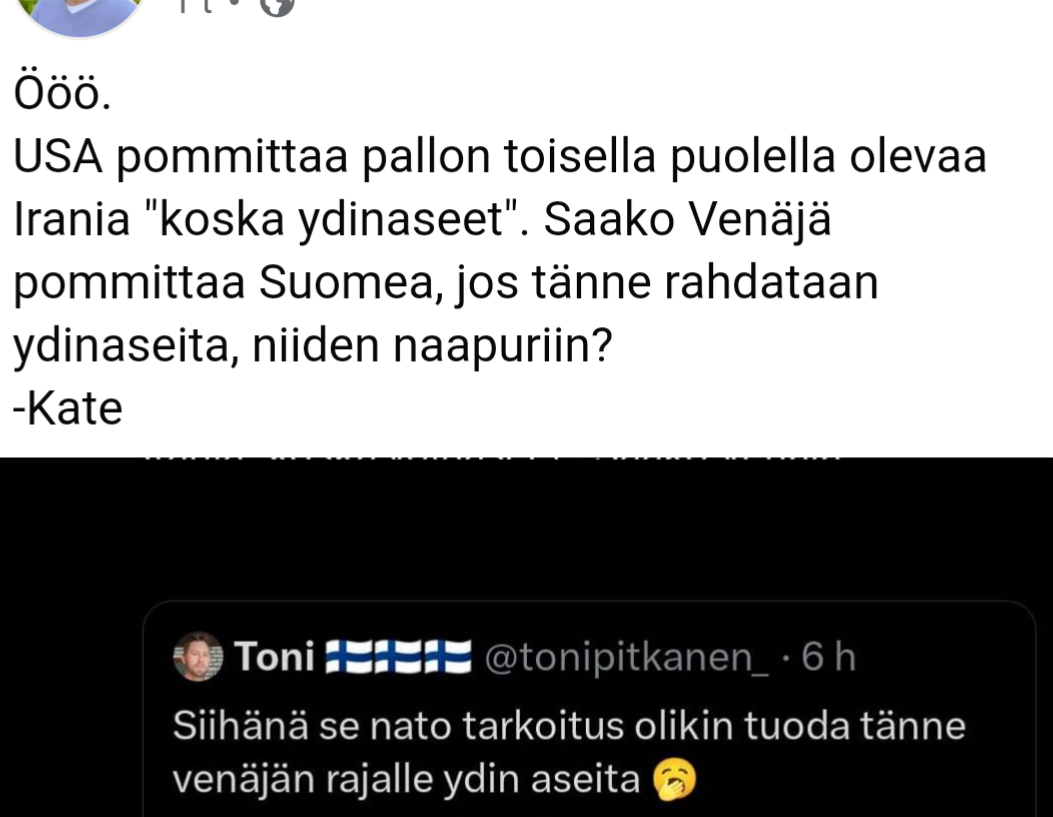Click the "Ööö." opening line
The image size is (1053, 817).
(63, 95)
